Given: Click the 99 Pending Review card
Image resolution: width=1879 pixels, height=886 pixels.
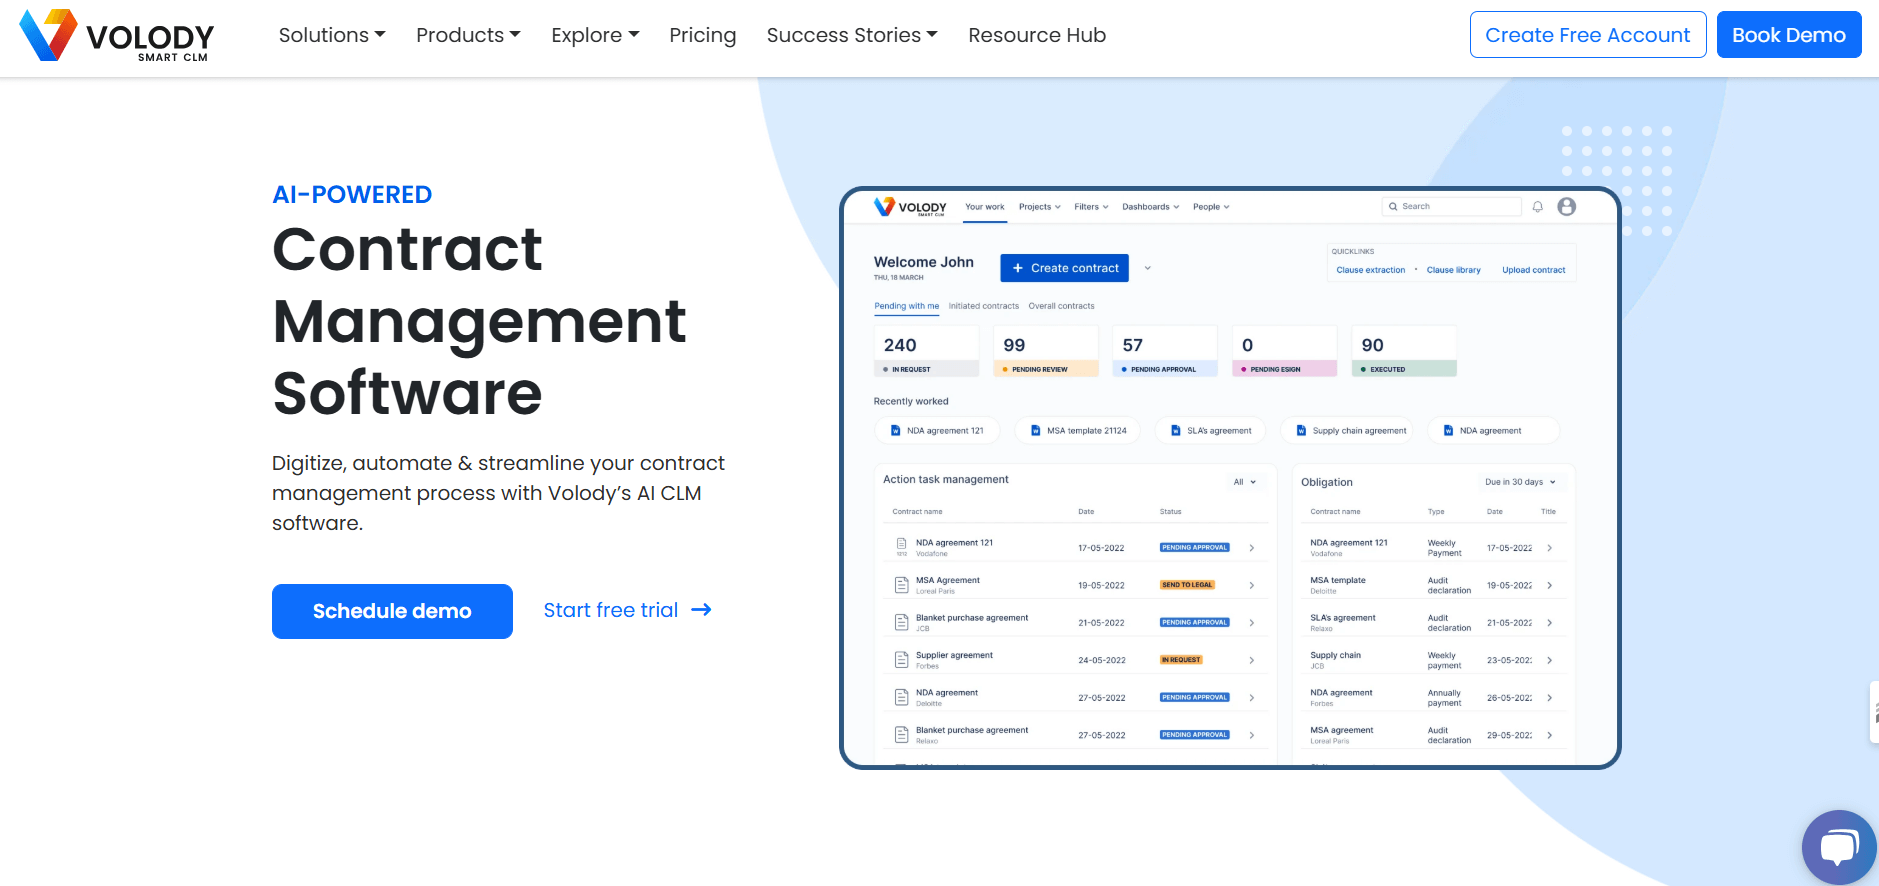Looking at the screenshot, I should point(1046,351).
